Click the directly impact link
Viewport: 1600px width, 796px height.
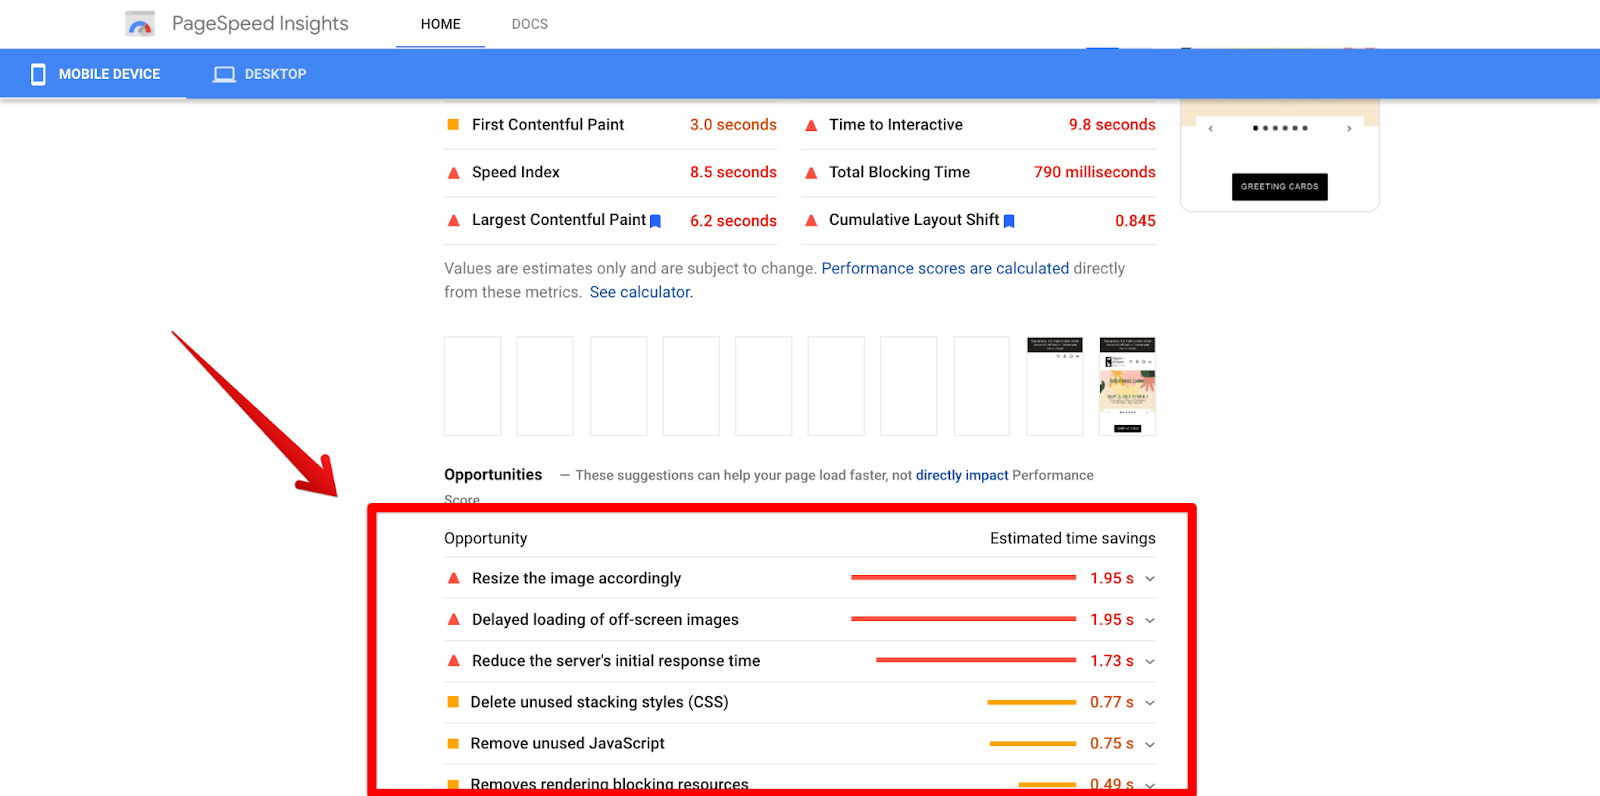pos(962,475)
